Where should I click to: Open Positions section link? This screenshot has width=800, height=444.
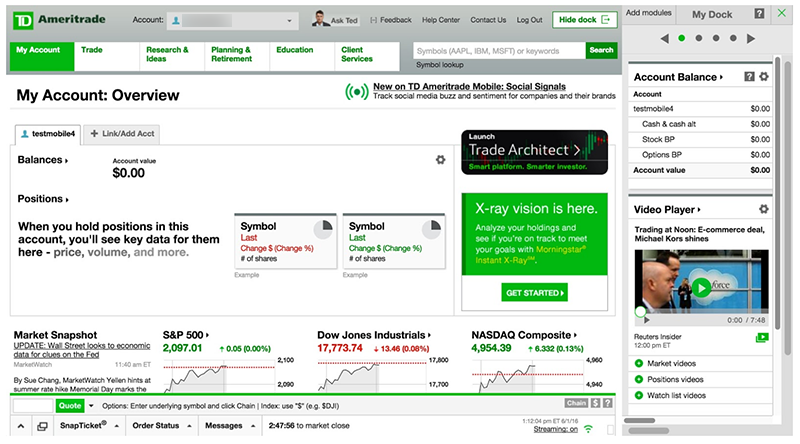[x=43, y=199]
